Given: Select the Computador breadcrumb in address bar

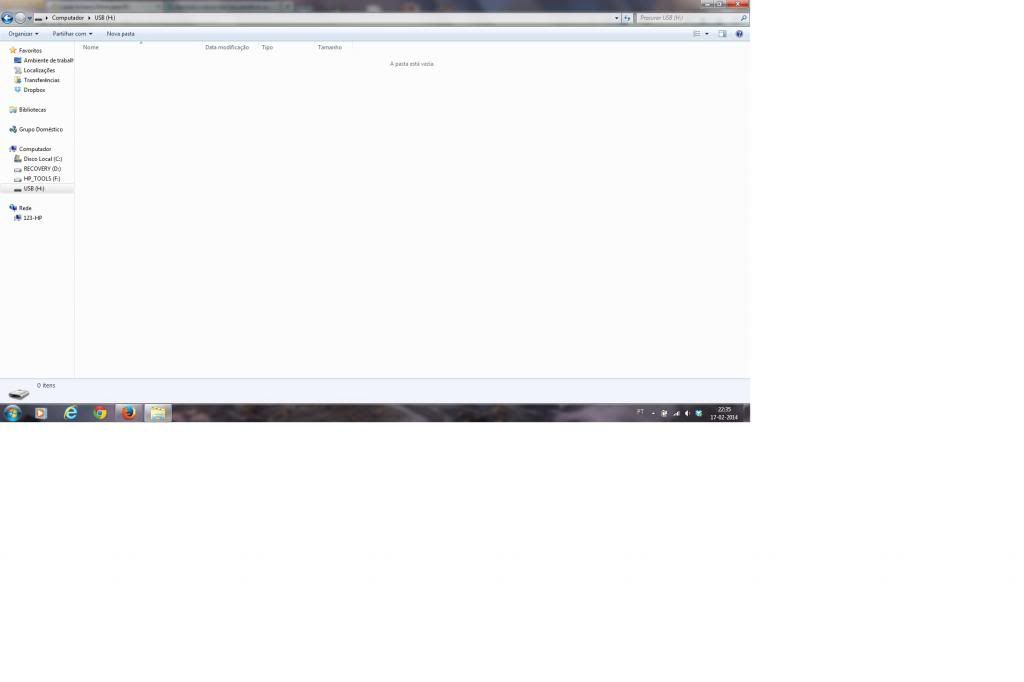Looking at the screenshot, I should tap(68, 18).
